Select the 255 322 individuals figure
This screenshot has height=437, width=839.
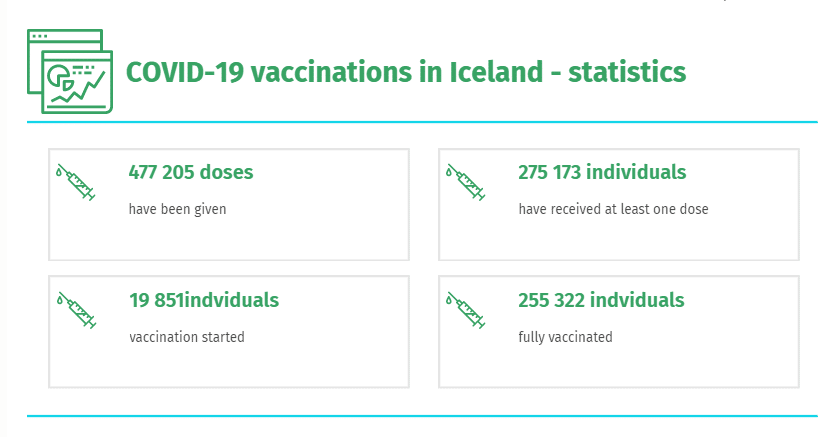(x=601, y=300)
